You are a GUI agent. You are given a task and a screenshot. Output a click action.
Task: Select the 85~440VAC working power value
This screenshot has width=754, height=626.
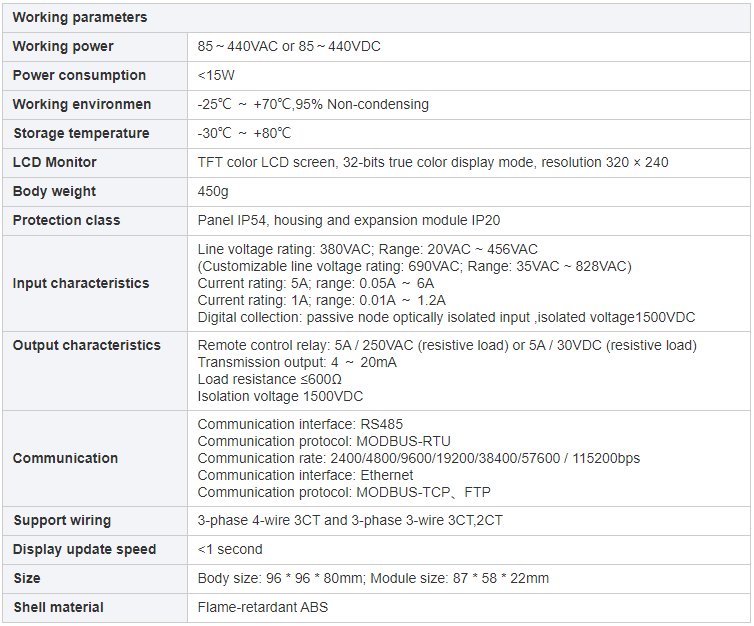click(289, 46)
